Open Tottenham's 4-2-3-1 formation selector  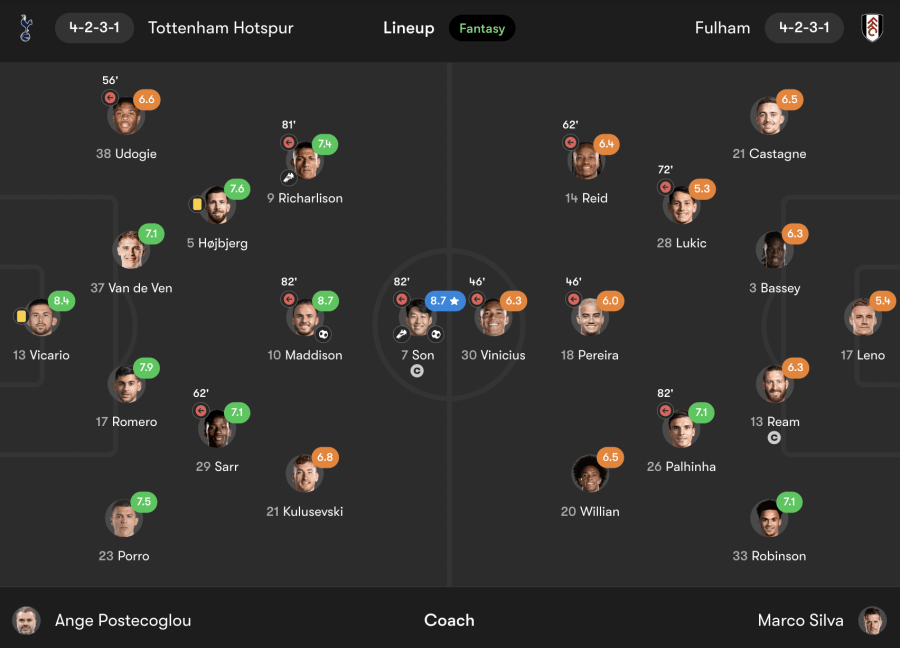[x=95, y=28]
